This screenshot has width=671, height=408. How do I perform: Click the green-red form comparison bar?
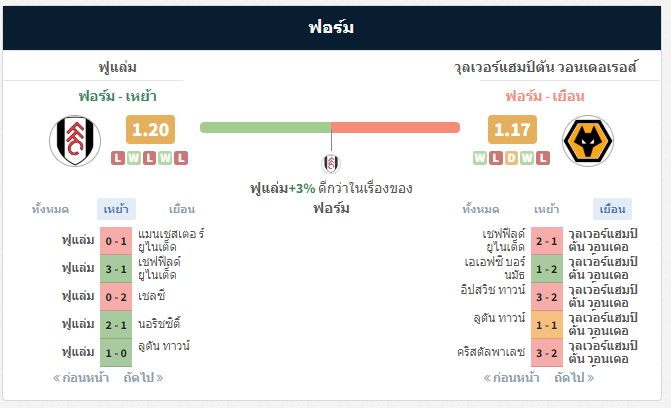pos(330,128)
